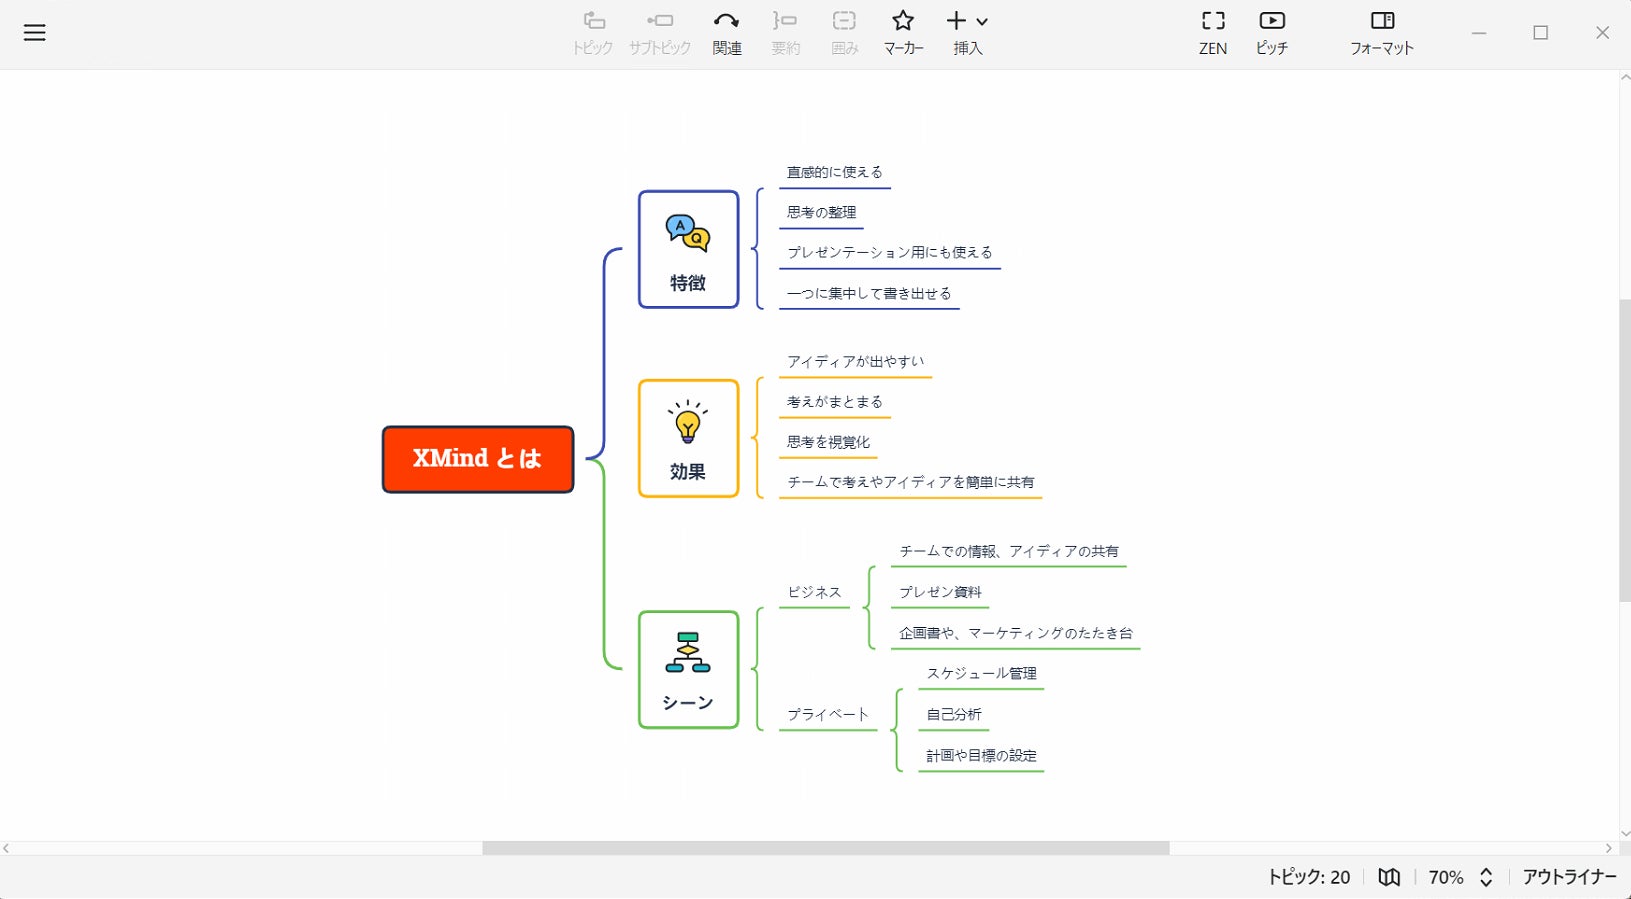Minimize the XMind window
This screenshot has width=1631, height=899.
pyautogui.click(x=1479, y=33)
